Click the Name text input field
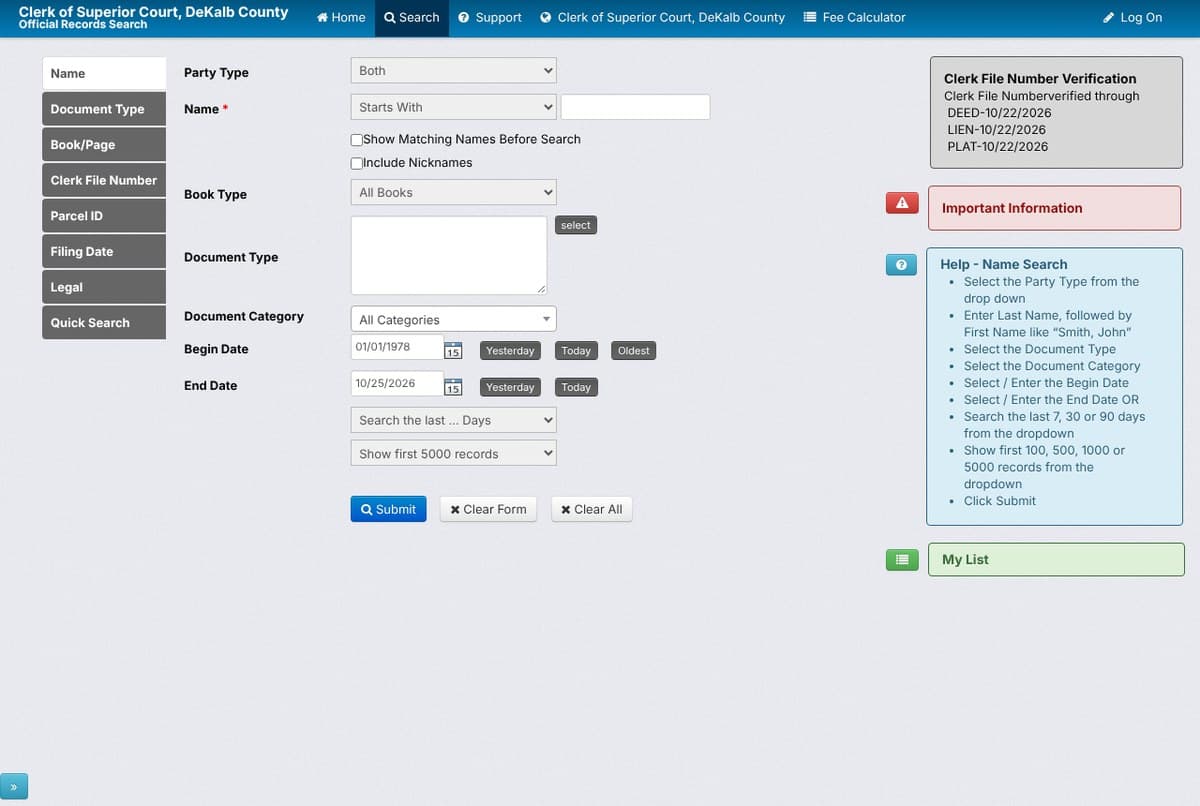Image resolution: width=1200 pixels, height=806 pixels. pos(636,107)
